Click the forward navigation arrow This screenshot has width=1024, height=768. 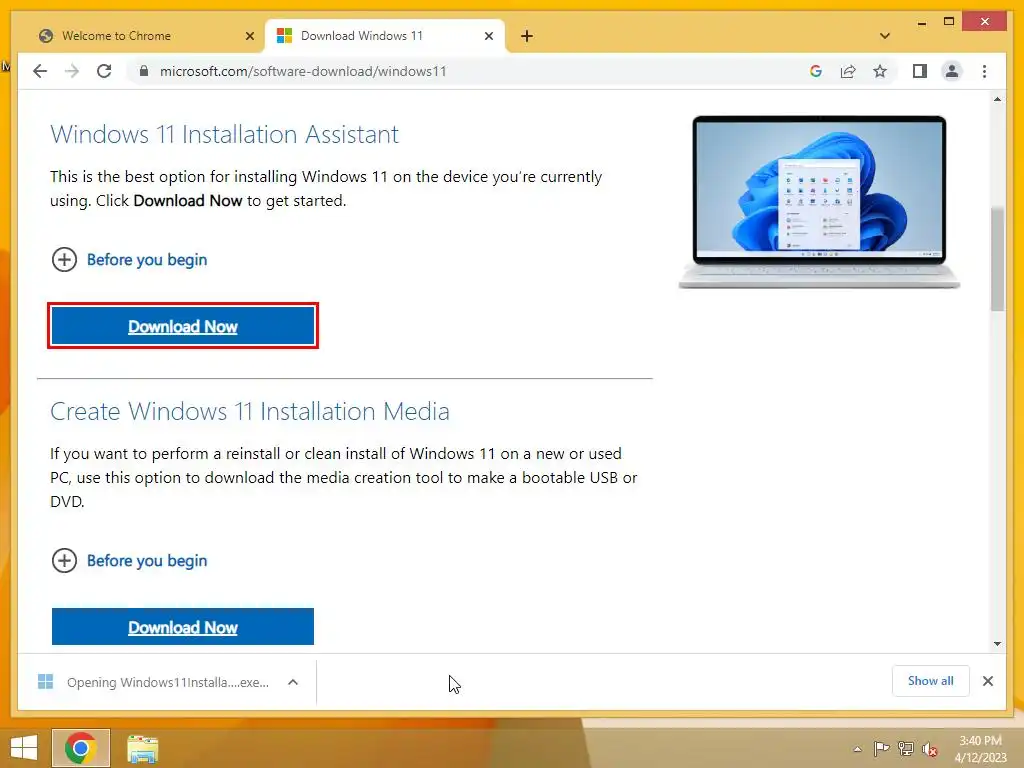pos(72,71)
